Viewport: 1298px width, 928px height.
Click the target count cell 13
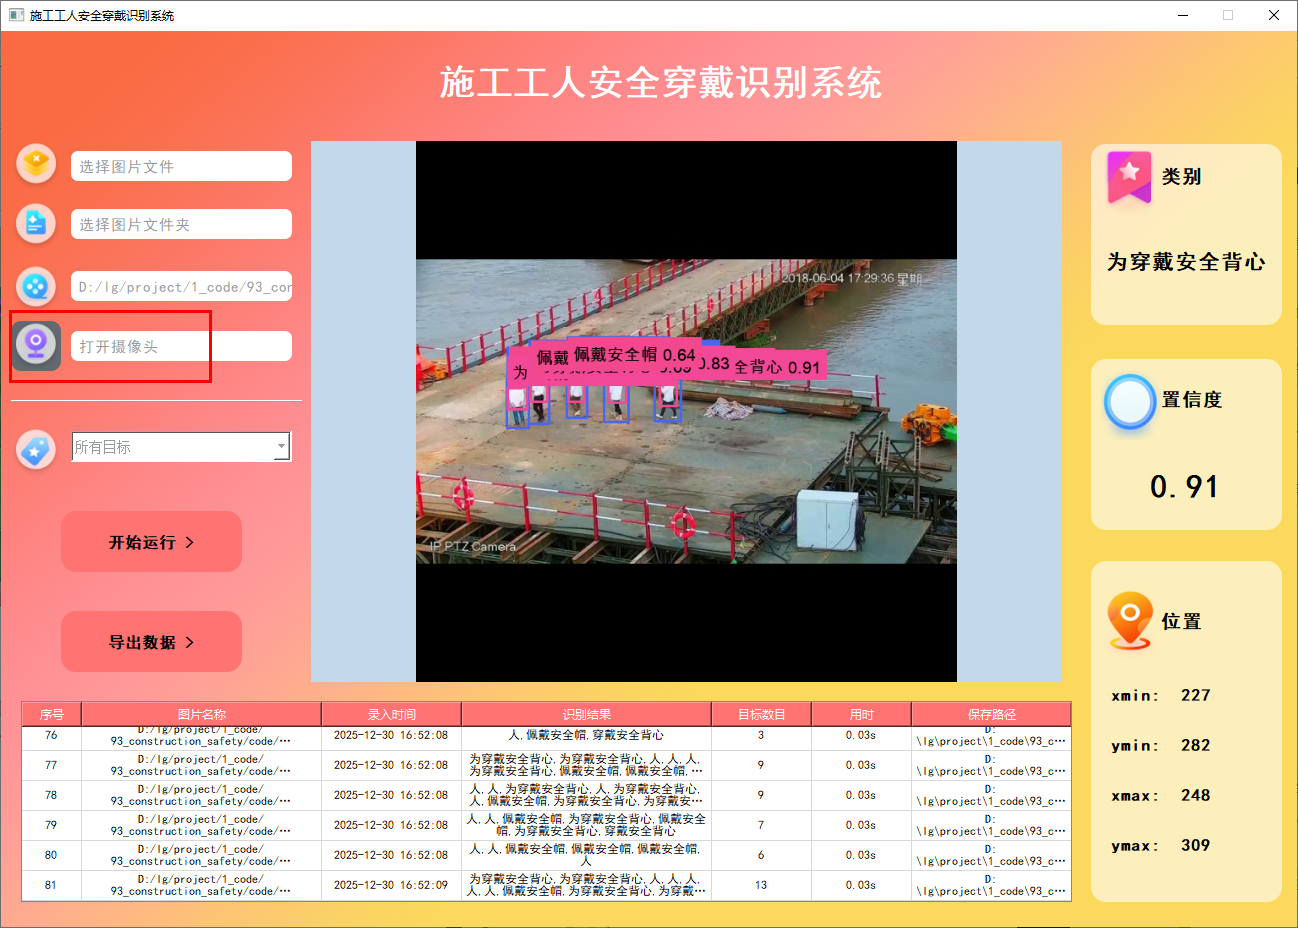[761, 885]
